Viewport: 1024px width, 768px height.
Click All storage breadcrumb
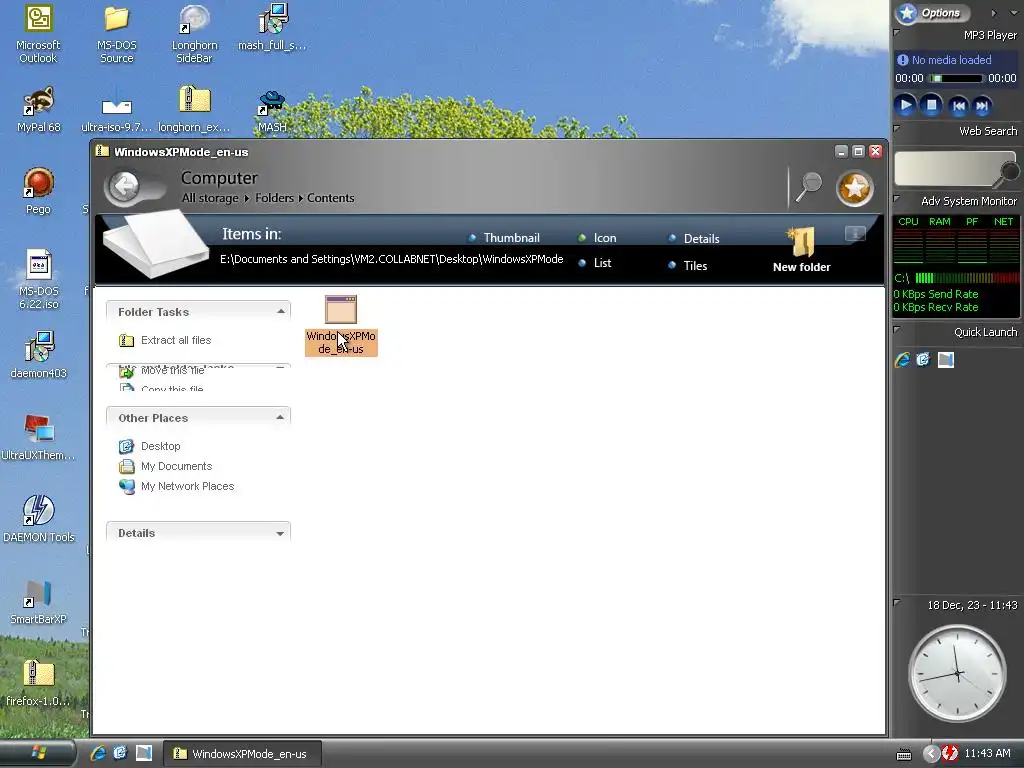coord(210,198)
